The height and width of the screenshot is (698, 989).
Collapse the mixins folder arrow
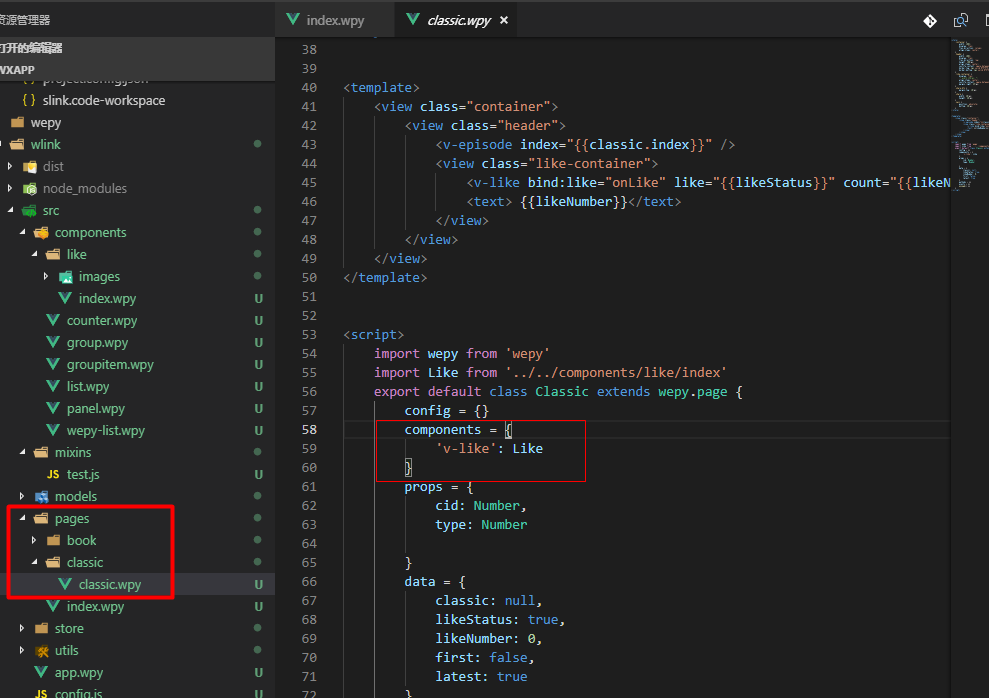pyautogui.click(x=22, y=452)
